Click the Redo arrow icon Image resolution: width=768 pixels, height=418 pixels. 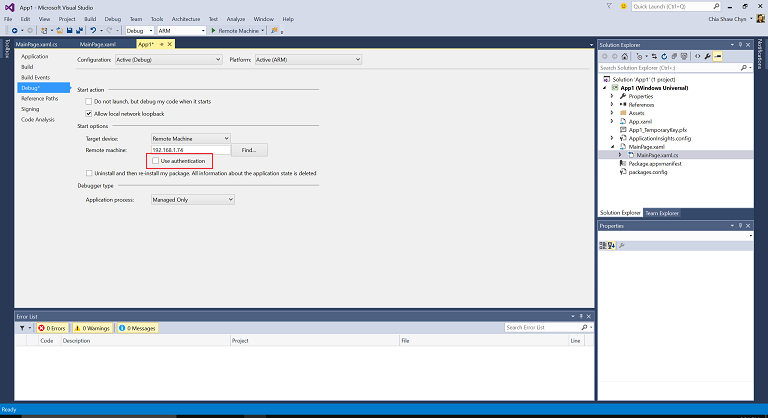(x=109, y=30)
